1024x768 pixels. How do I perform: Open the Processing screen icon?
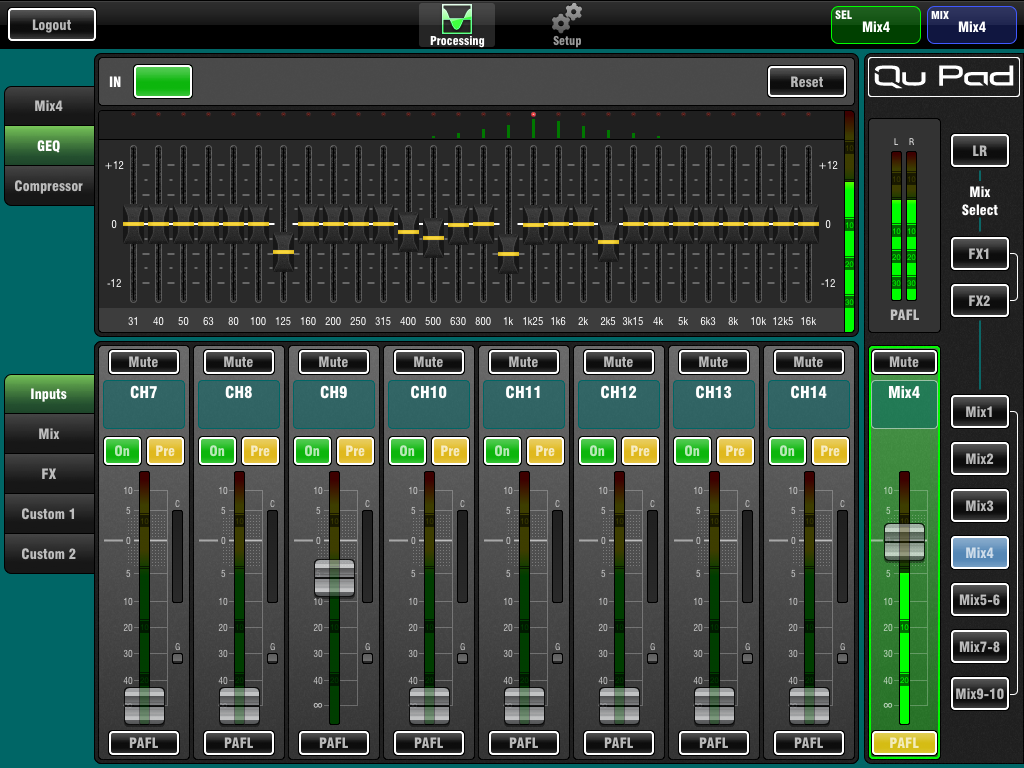(456, 25)
